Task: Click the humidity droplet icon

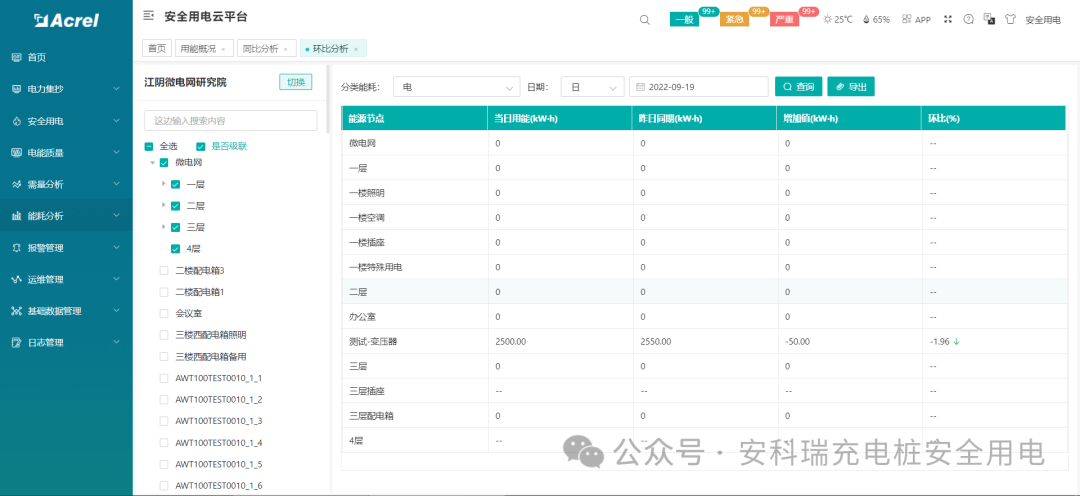Action: (x=865, y=19)
